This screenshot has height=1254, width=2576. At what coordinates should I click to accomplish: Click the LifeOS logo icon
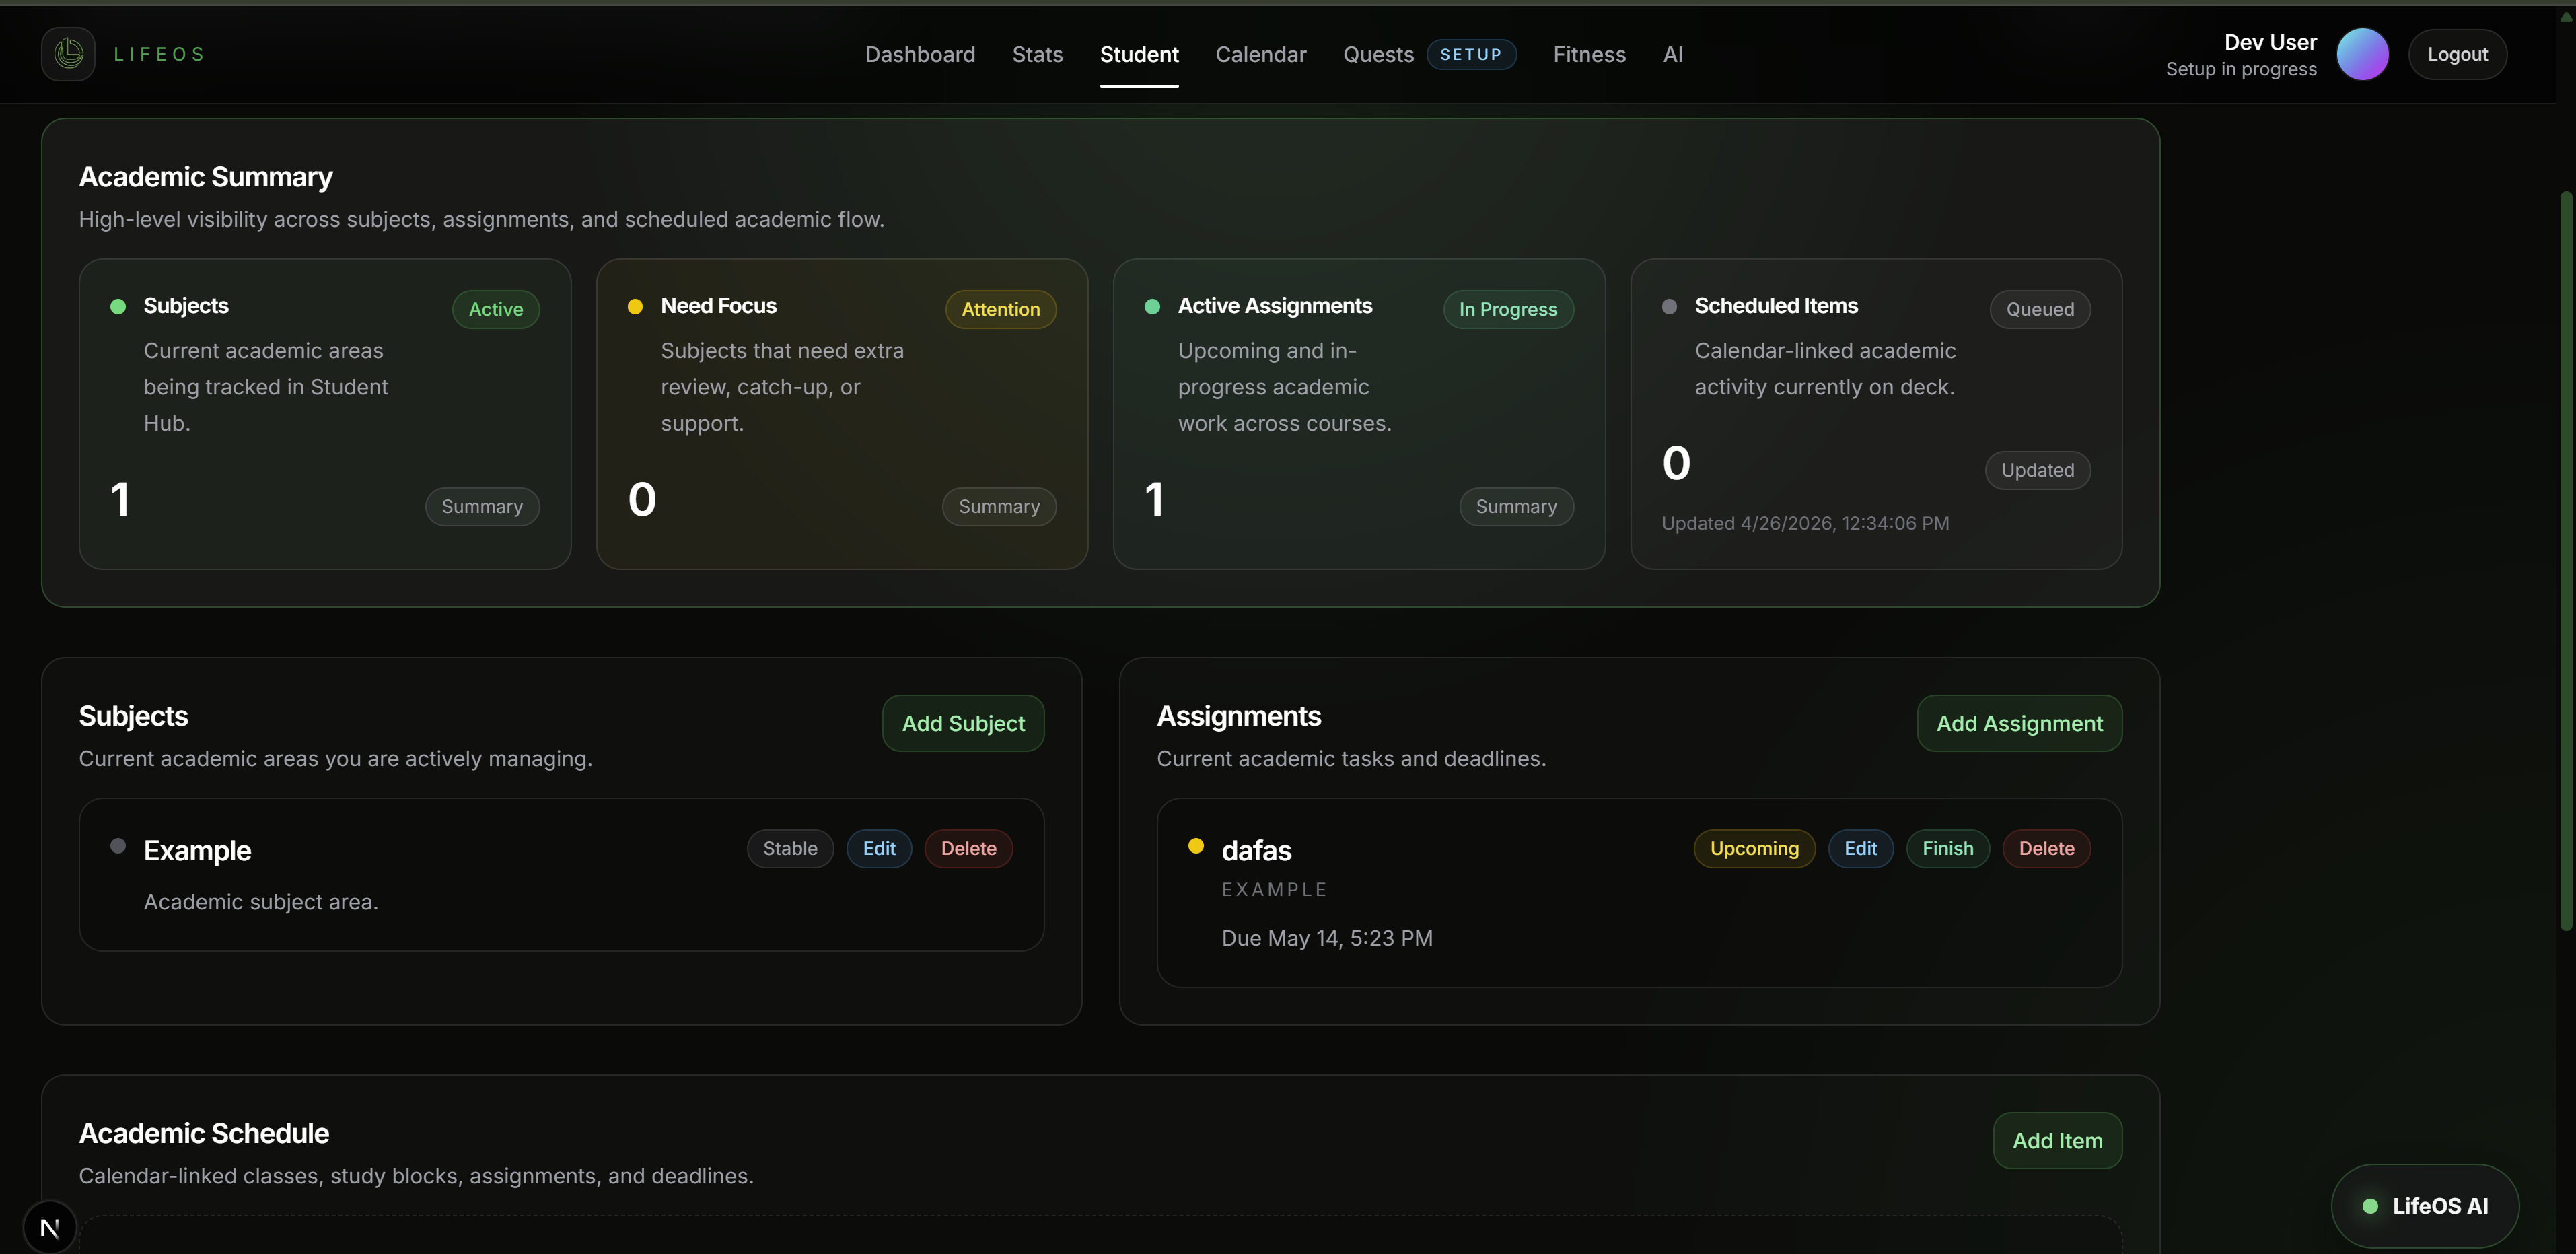[x=68, y=54]
